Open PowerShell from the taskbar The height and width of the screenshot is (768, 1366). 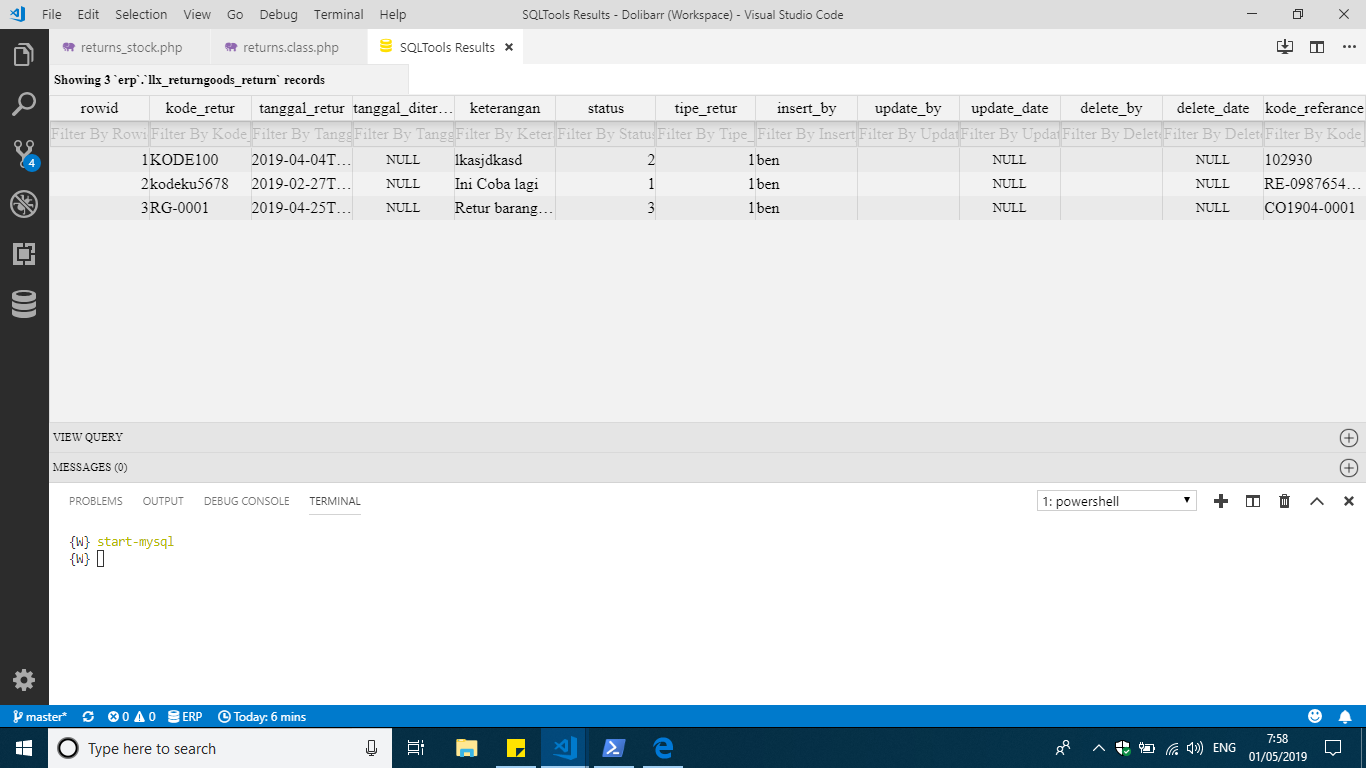(613, 748)
